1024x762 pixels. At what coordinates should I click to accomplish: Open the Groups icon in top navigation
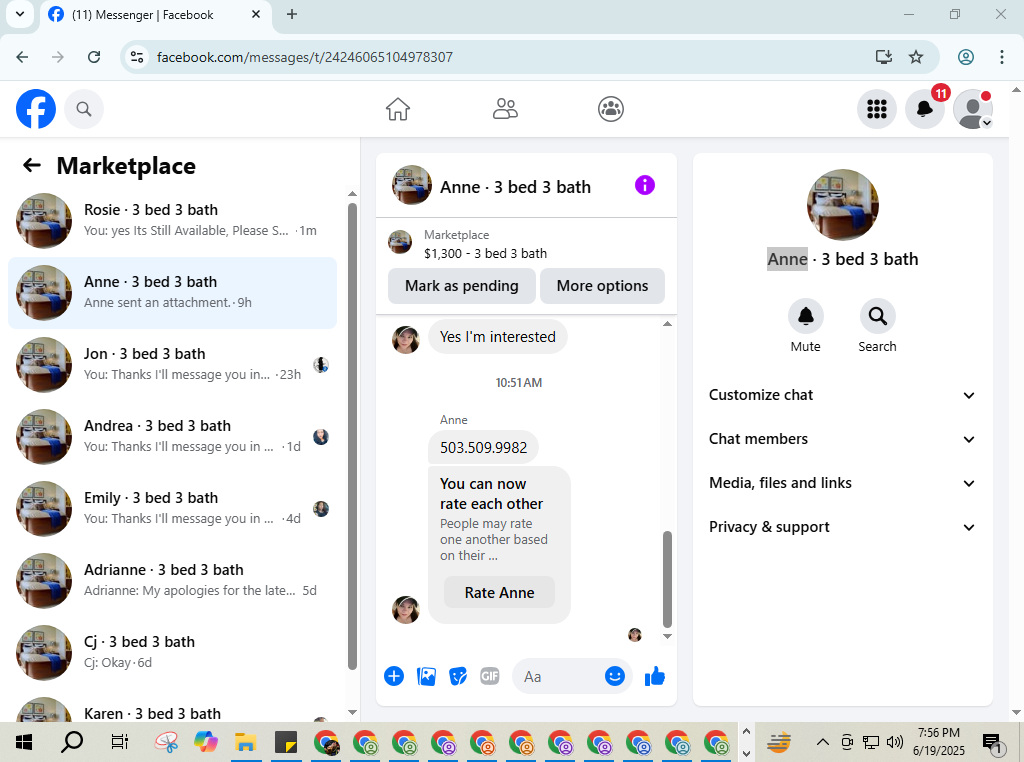tap(611, 109)
